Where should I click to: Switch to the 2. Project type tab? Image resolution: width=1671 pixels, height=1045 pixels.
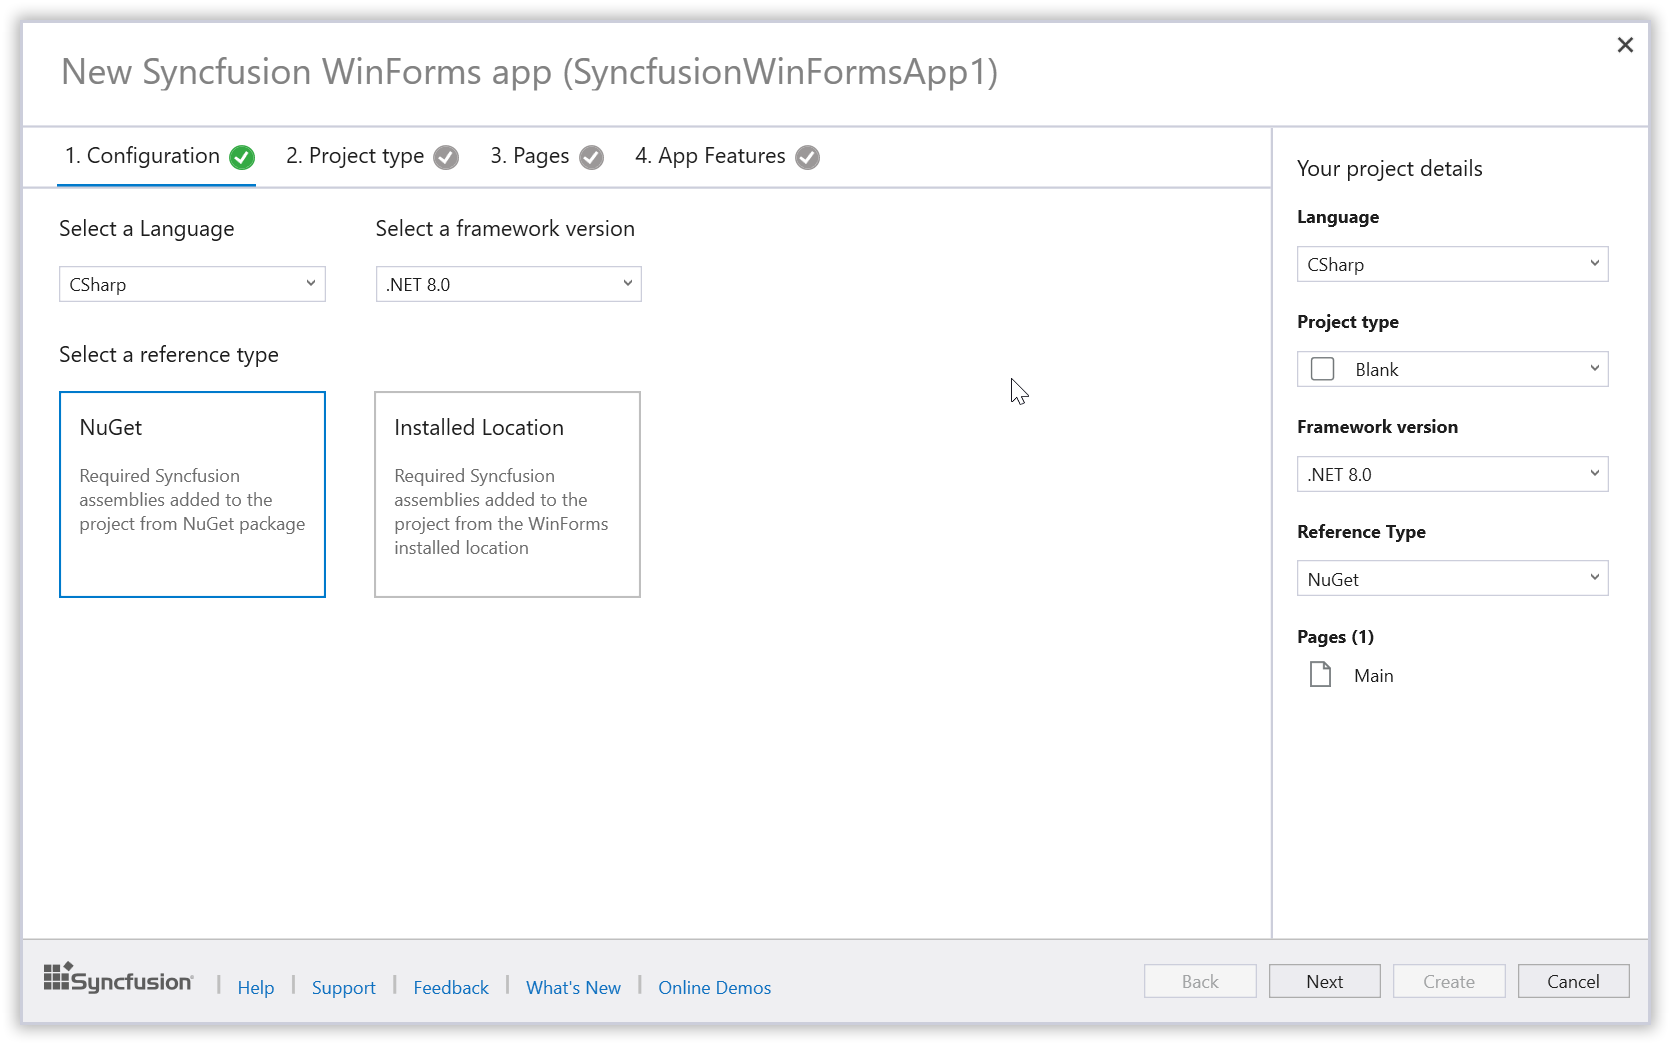371,156
